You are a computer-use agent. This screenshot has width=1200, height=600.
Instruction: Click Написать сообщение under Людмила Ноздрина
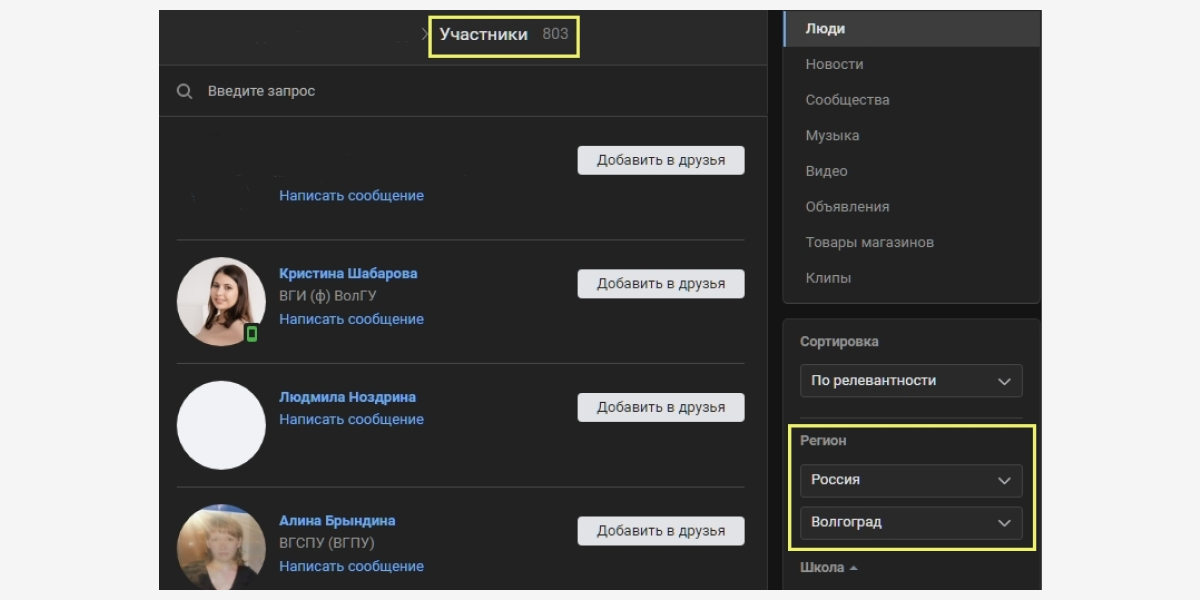(x=351, y=419)
